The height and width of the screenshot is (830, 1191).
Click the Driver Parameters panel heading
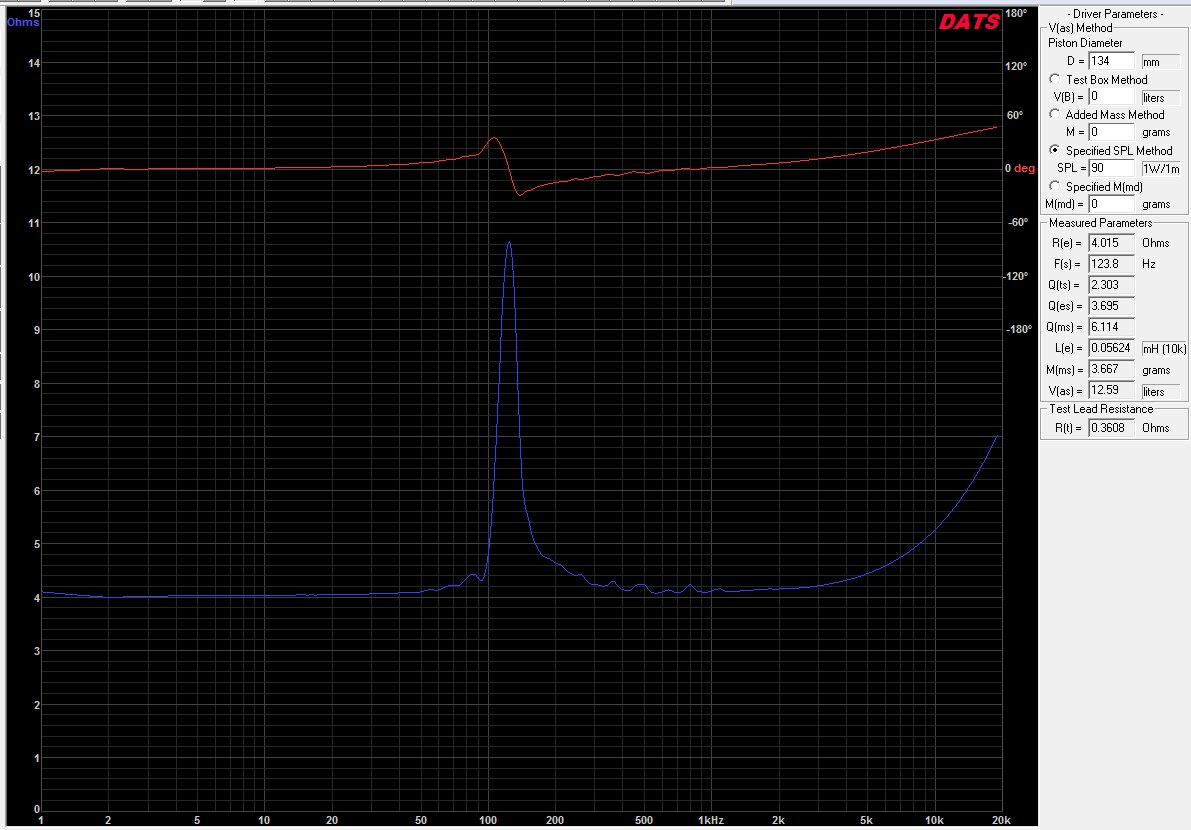coord(1114,14)
